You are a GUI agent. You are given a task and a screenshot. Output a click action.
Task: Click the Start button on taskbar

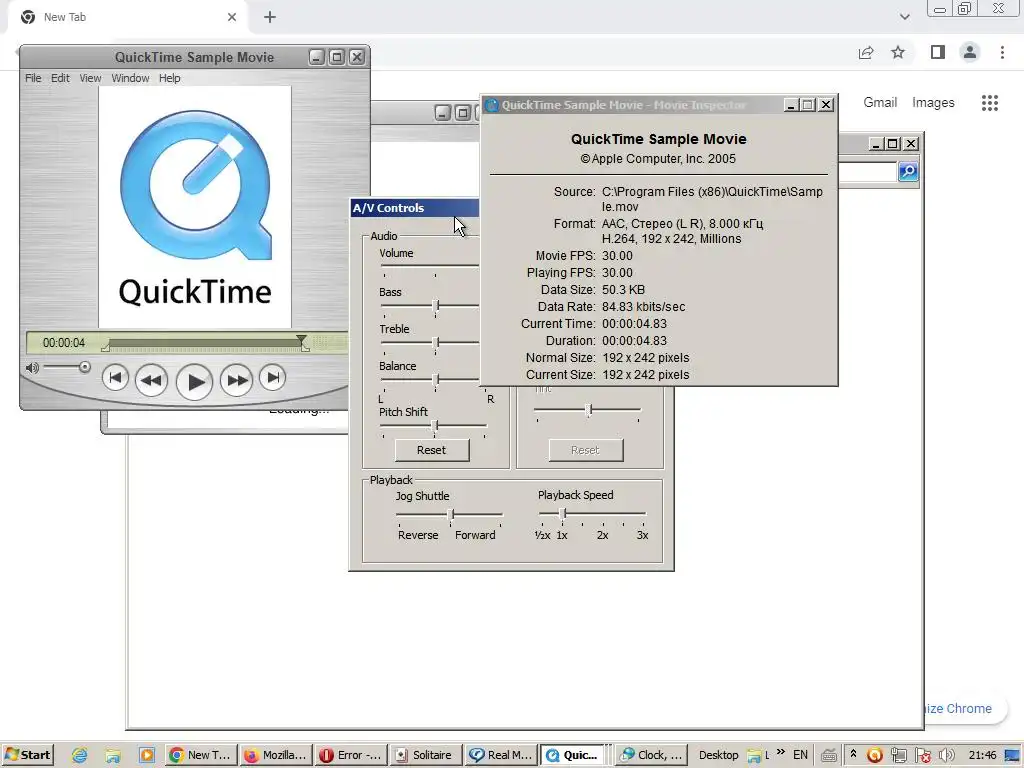tap(27, 755)
